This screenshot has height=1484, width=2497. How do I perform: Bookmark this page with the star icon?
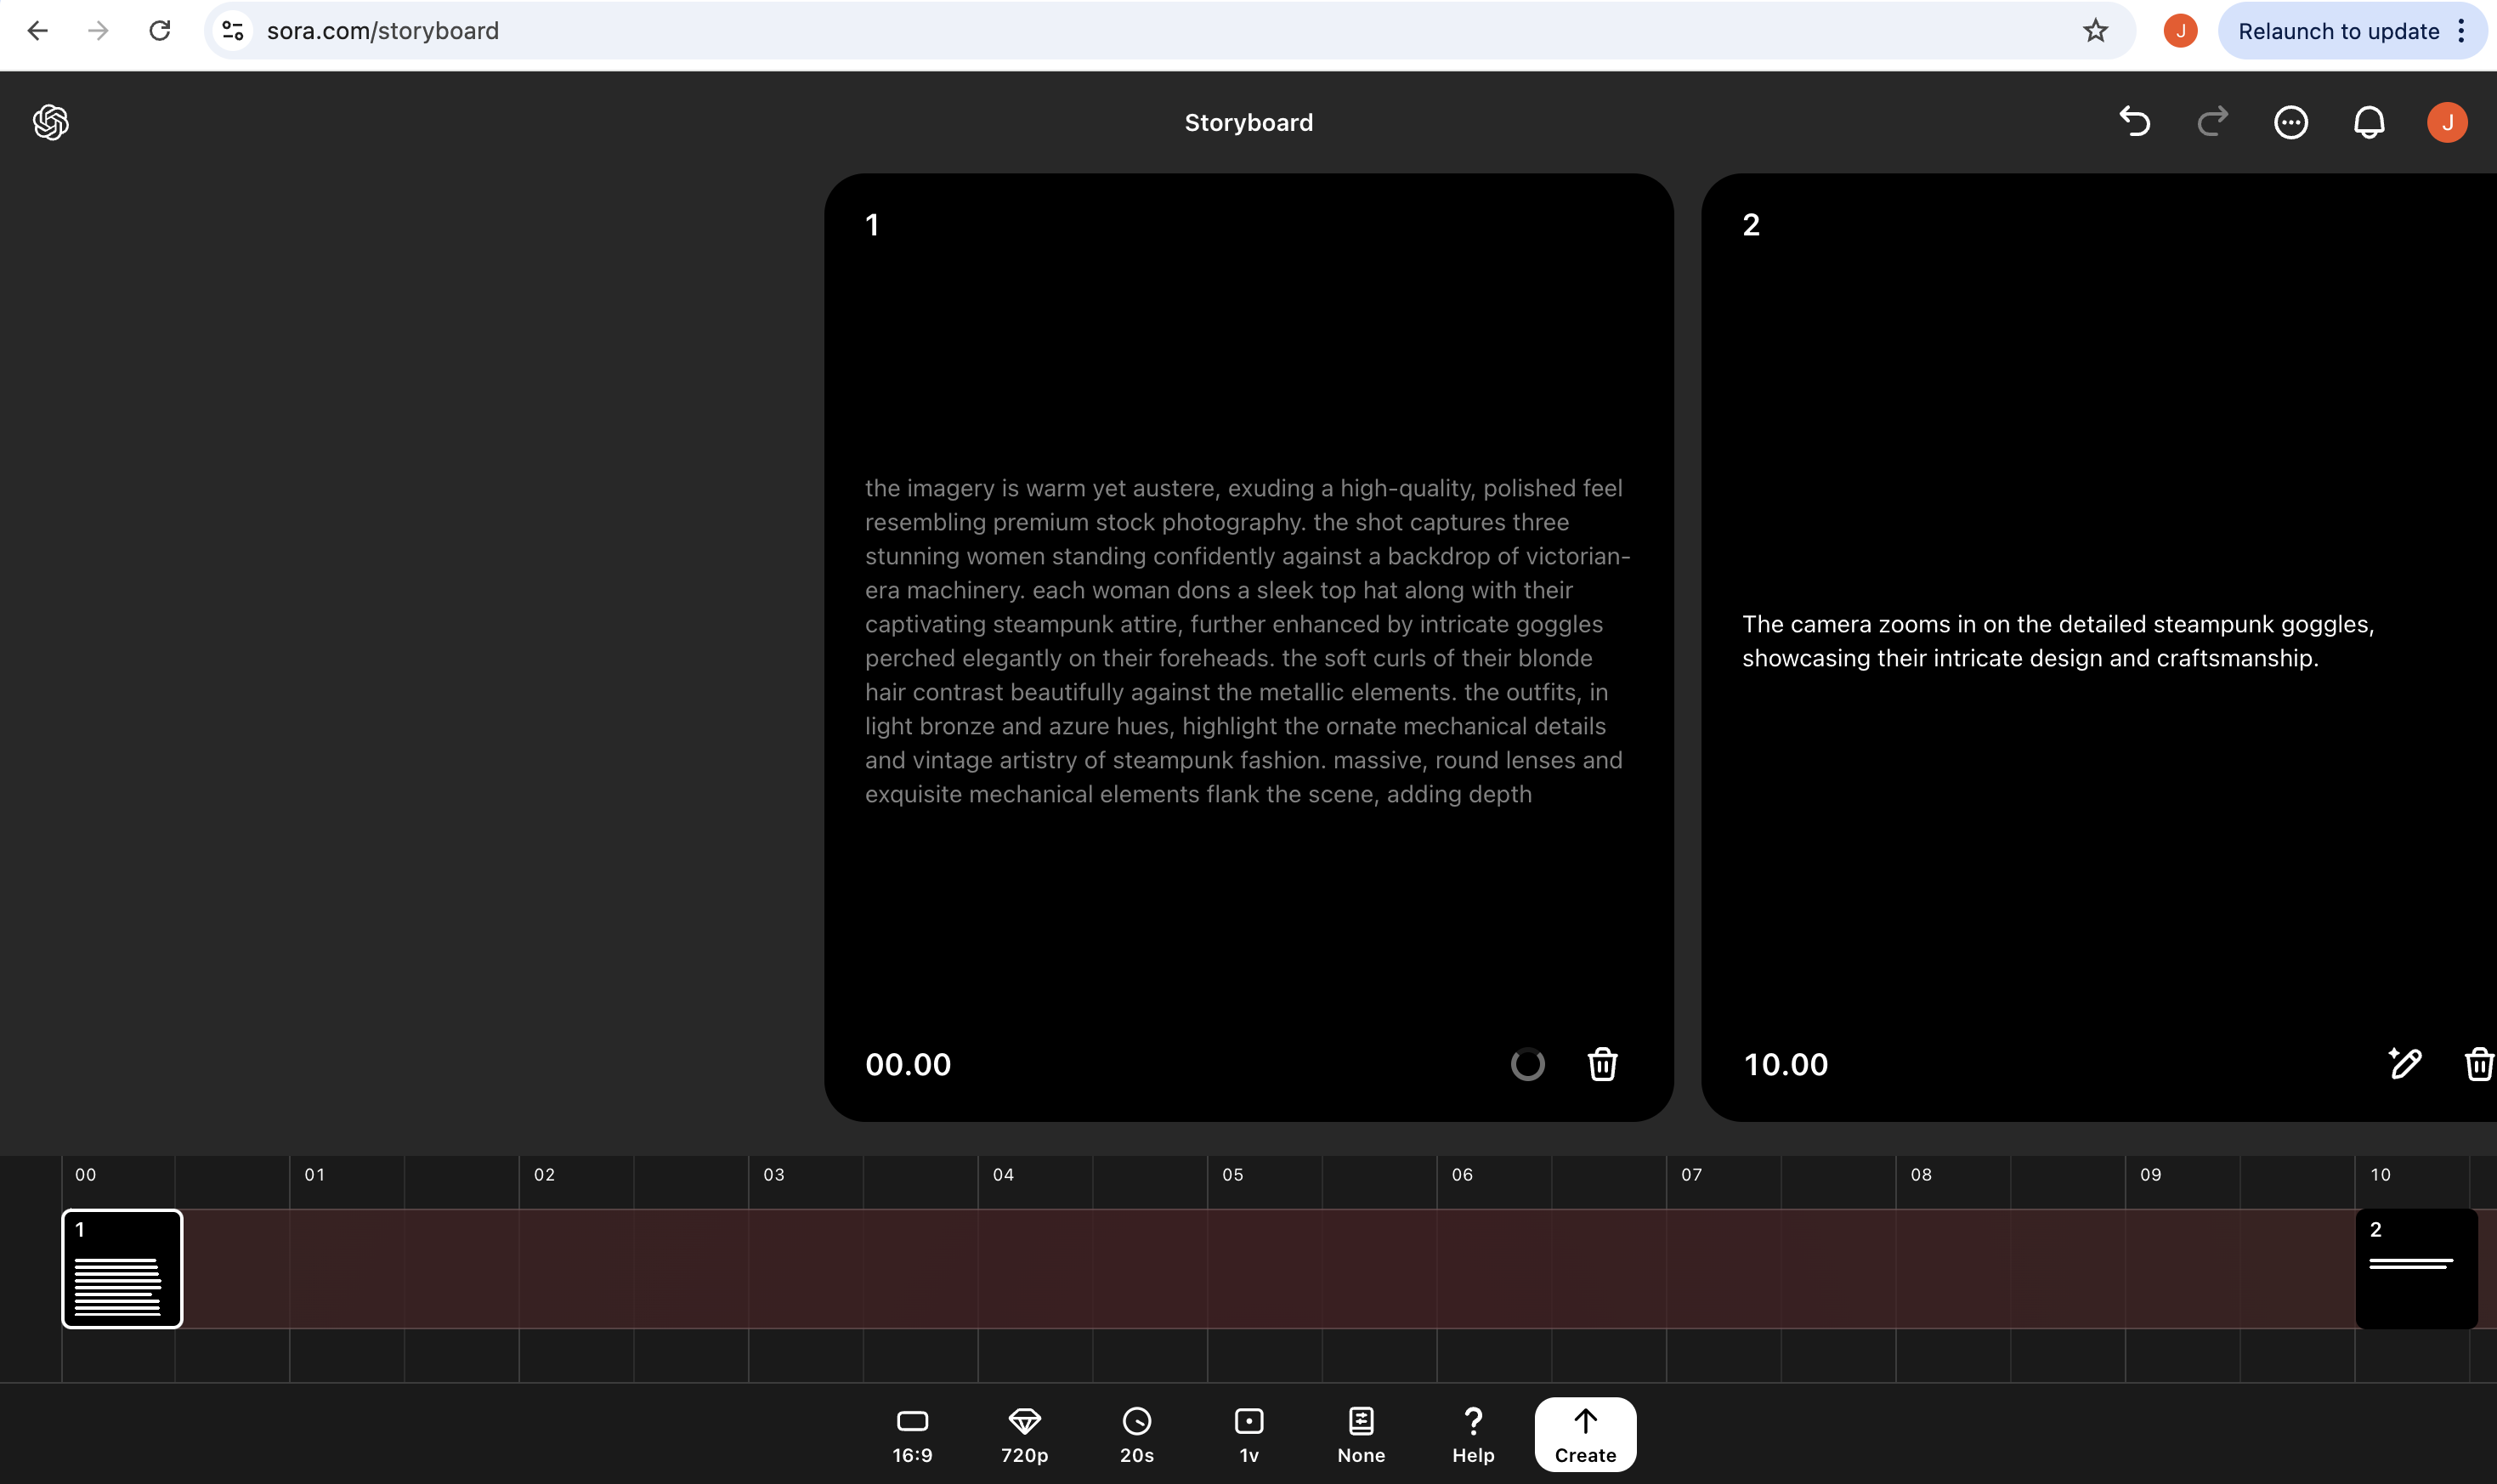(2095, 31)
